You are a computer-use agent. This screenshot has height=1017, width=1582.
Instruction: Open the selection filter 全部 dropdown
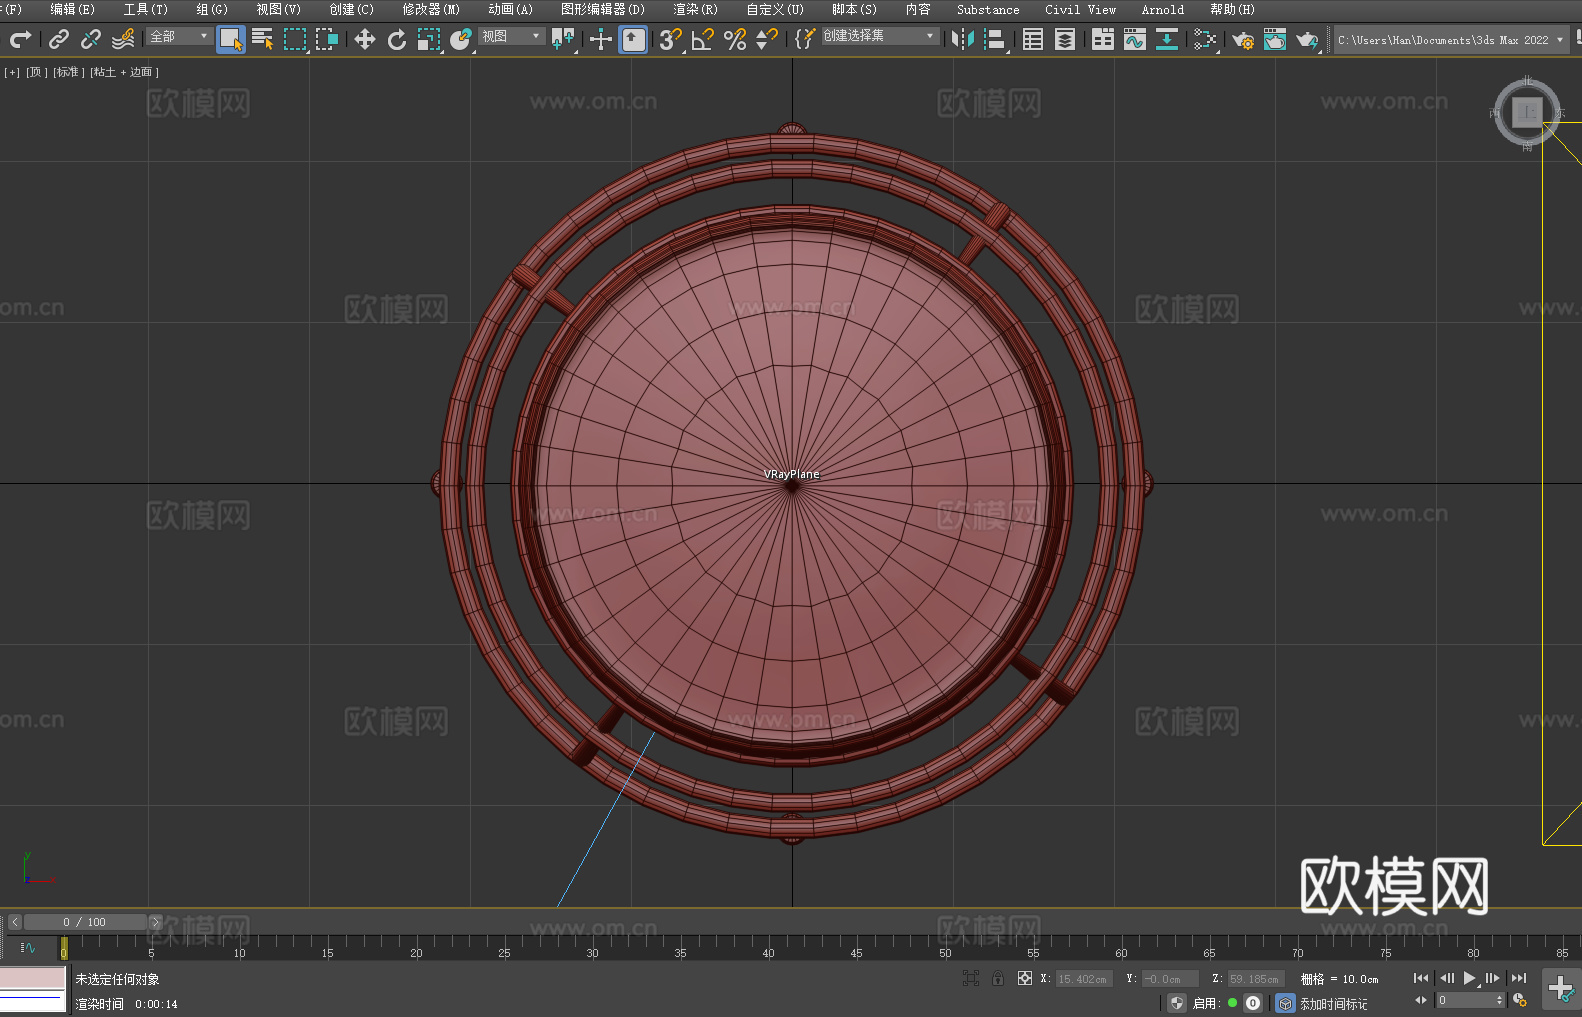[x=180, y=36]
